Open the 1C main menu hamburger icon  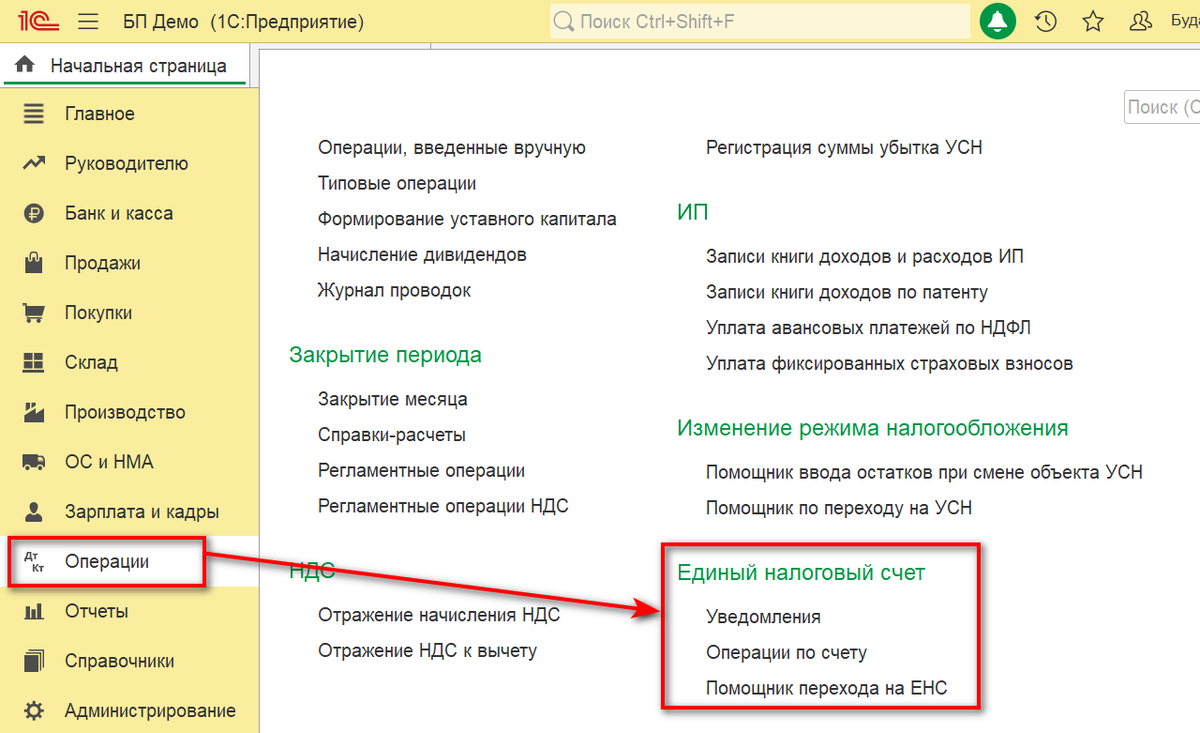[87, 21]
